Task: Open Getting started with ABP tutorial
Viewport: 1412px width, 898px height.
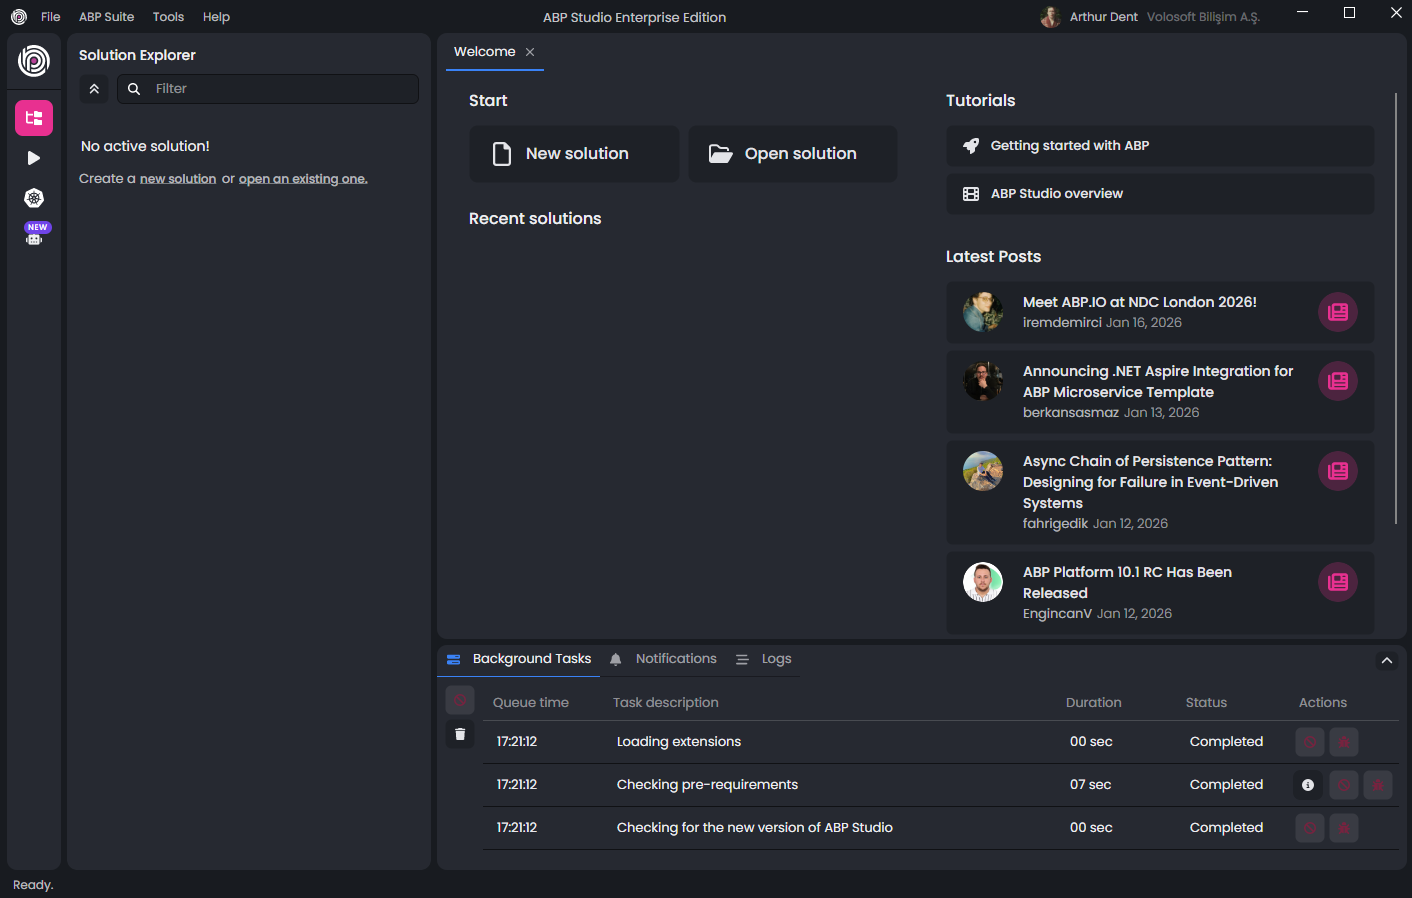Action: tap(1160, 146)
